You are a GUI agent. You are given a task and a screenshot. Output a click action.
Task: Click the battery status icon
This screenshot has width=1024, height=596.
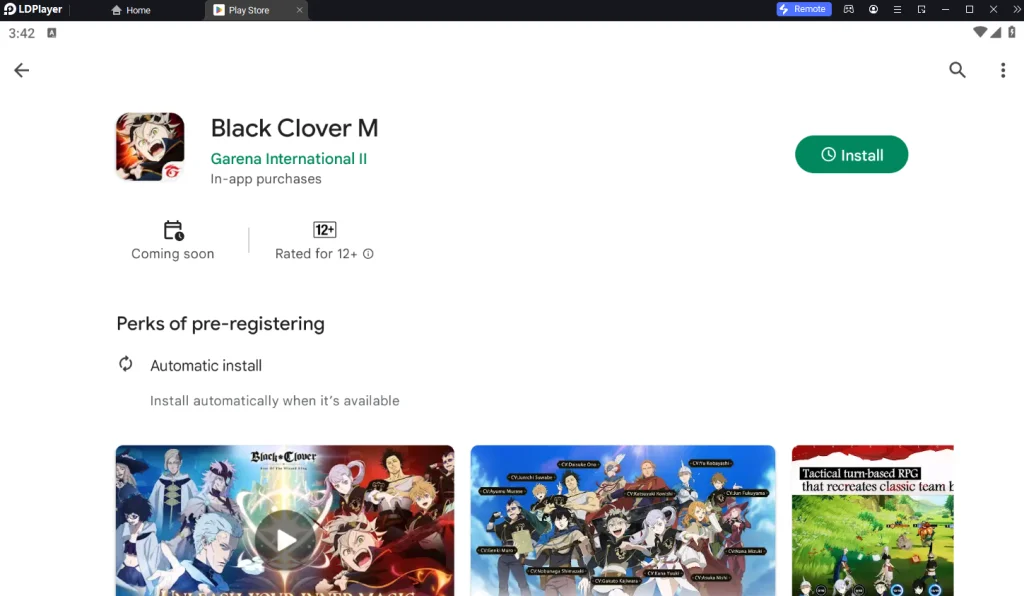tap(1012, 32)
